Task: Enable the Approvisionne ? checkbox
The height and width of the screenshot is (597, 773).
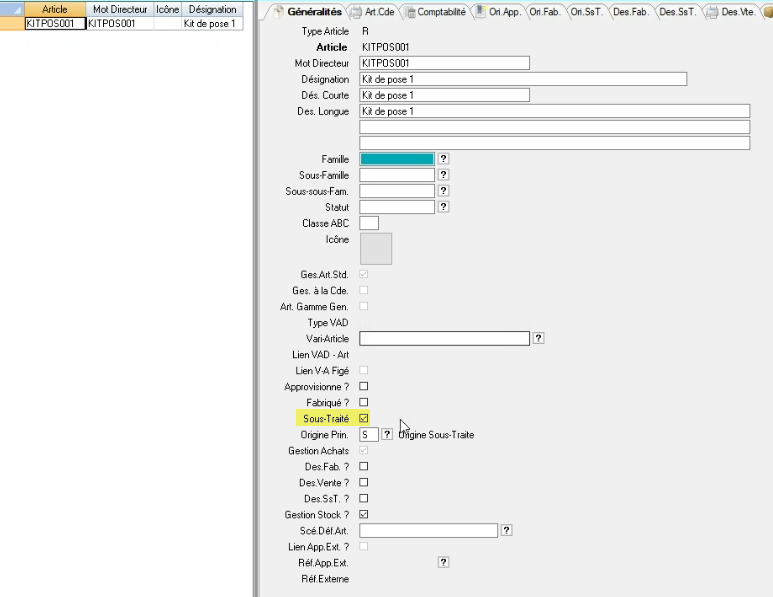Action: pyautogui.click(x=364, y=386)
